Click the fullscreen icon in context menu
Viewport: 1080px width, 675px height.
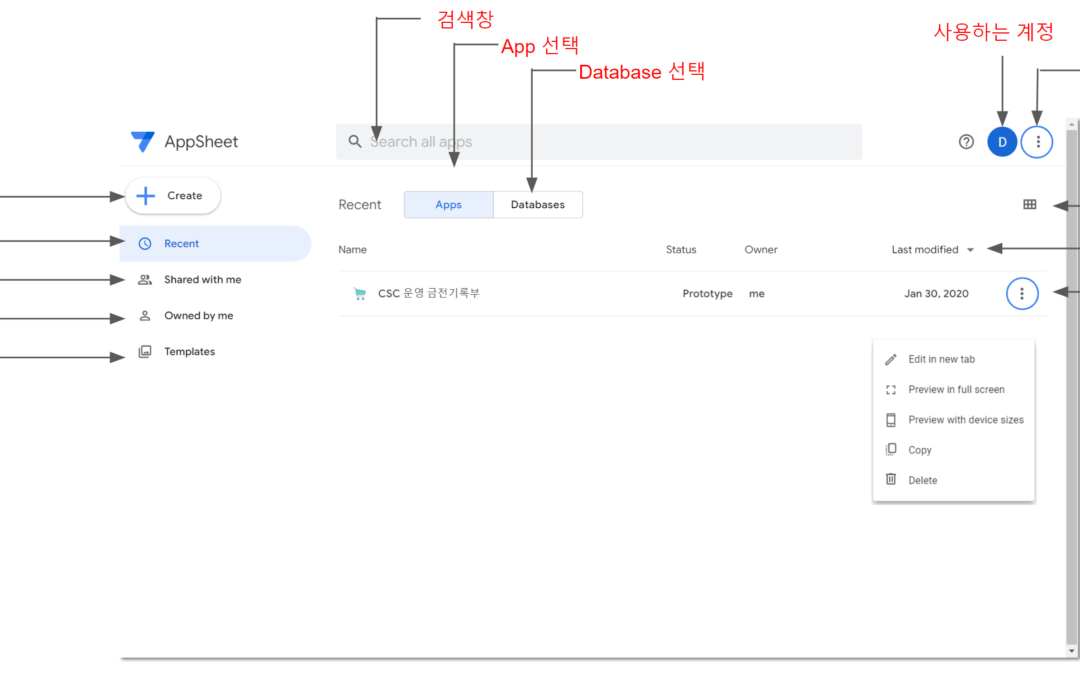coord(891,390)
